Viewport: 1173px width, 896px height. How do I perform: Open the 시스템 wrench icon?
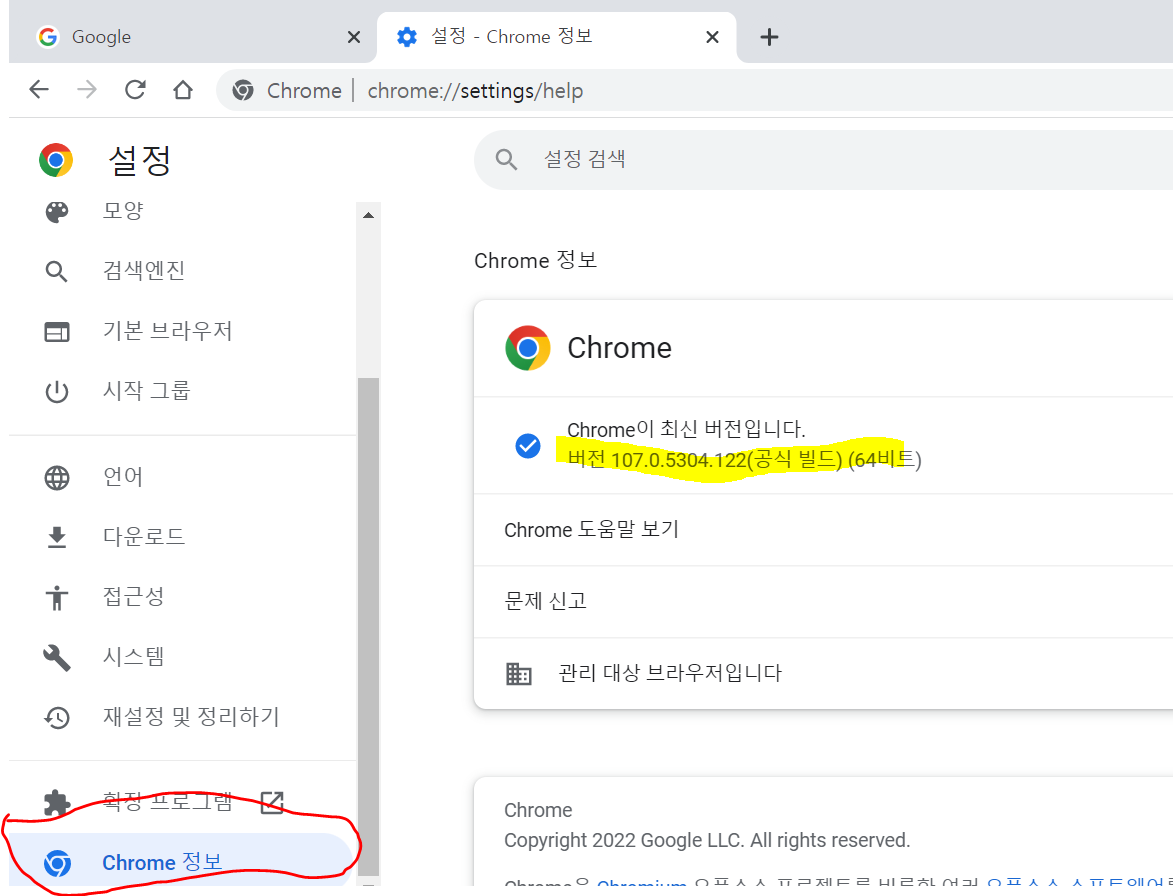coord(57,656)
